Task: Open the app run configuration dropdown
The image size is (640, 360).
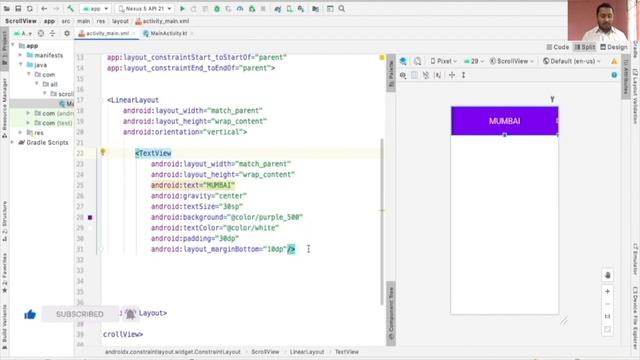Action: tap(96, 9)
